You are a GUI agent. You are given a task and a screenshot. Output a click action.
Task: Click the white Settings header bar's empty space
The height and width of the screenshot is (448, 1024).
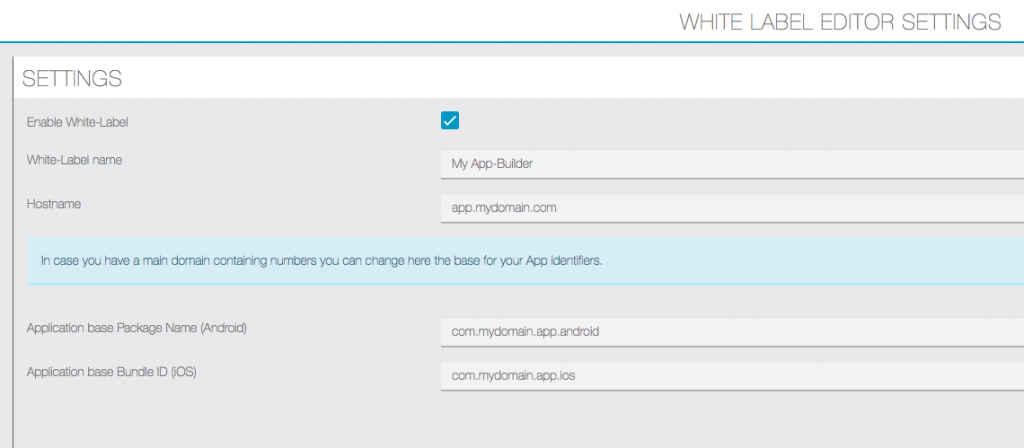point(600,78)
